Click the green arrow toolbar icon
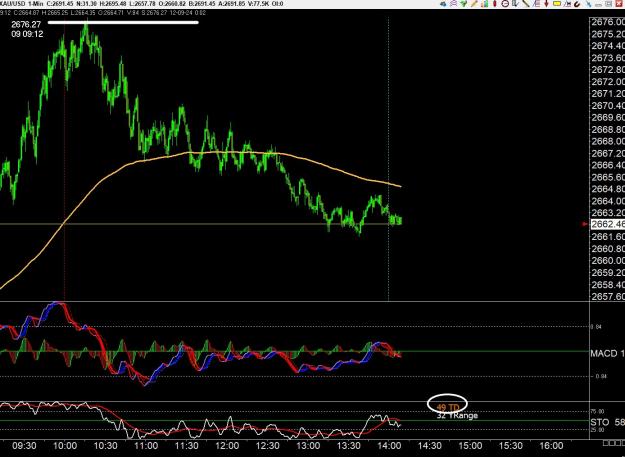Viewport: 625px width, 457px height. point(464,4)
